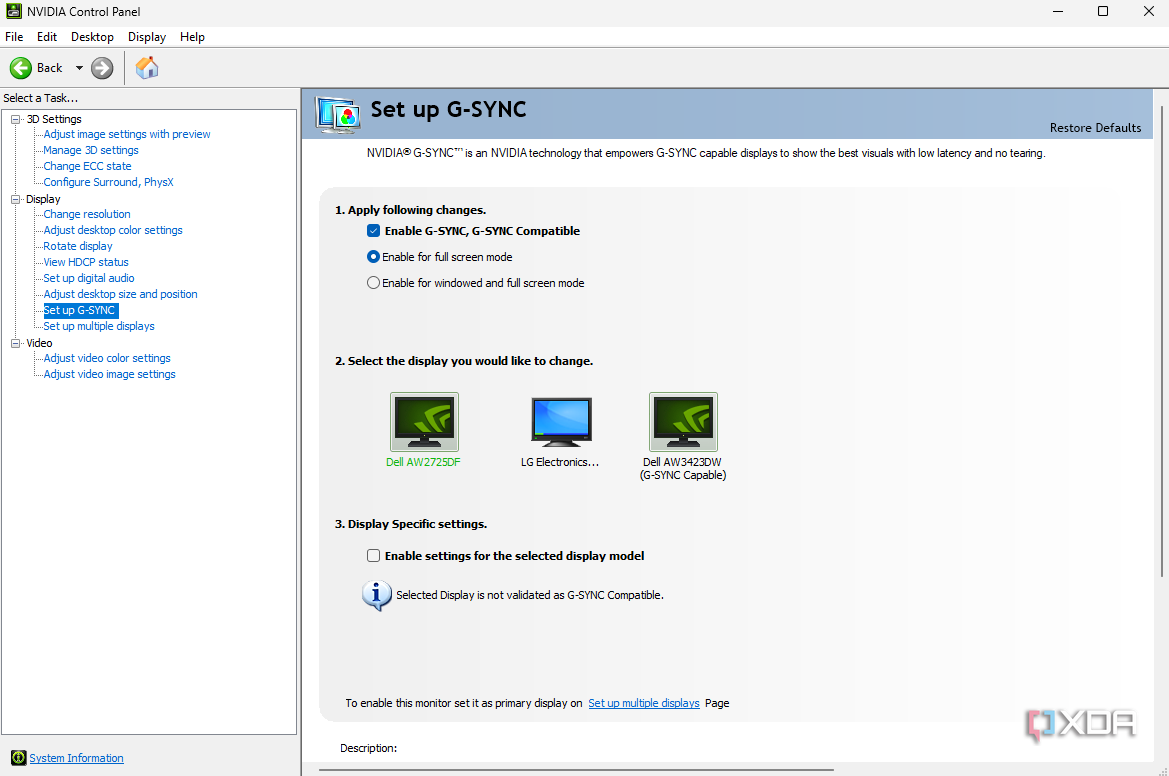Select Set up G-SYNC in task tree
Viewport: 1169px width, 776px height.
pos(80,310)
